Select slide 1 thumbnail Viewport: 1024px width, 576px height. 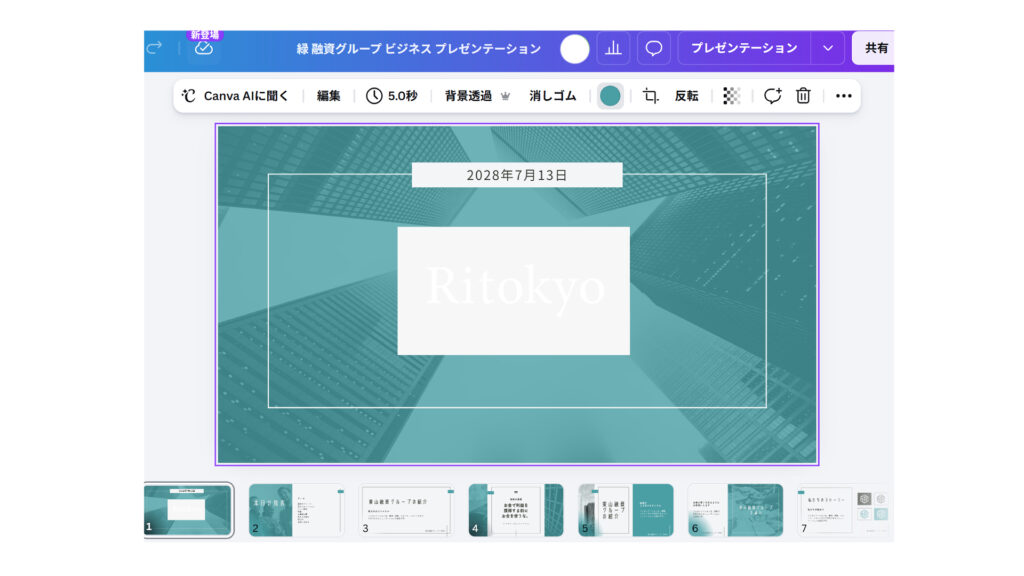[x=188, y=510]
